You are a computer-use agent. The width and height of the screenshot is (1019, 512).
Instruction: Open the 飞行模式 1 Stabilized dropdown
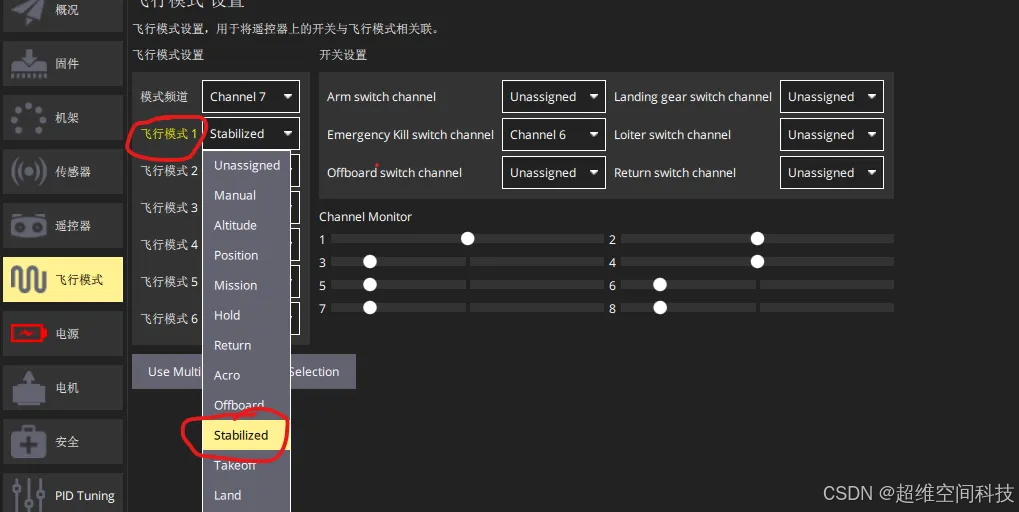(x=251, y=134)
